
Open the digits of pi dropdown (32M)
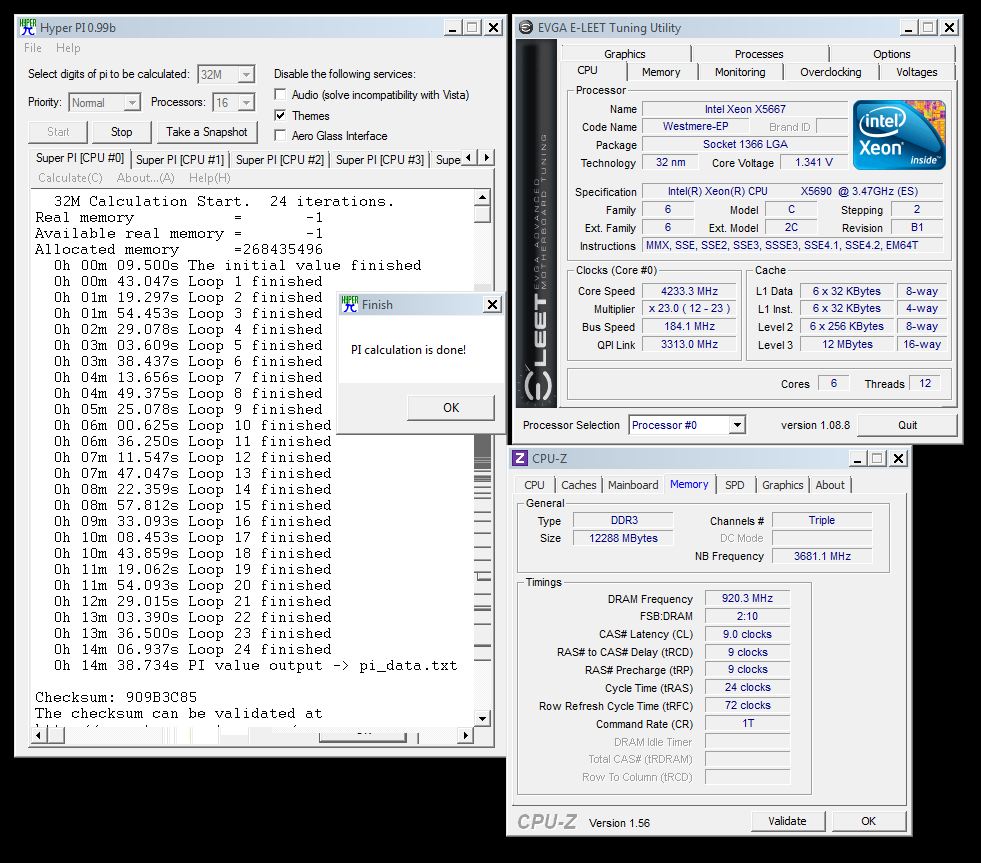click(247, 74)
